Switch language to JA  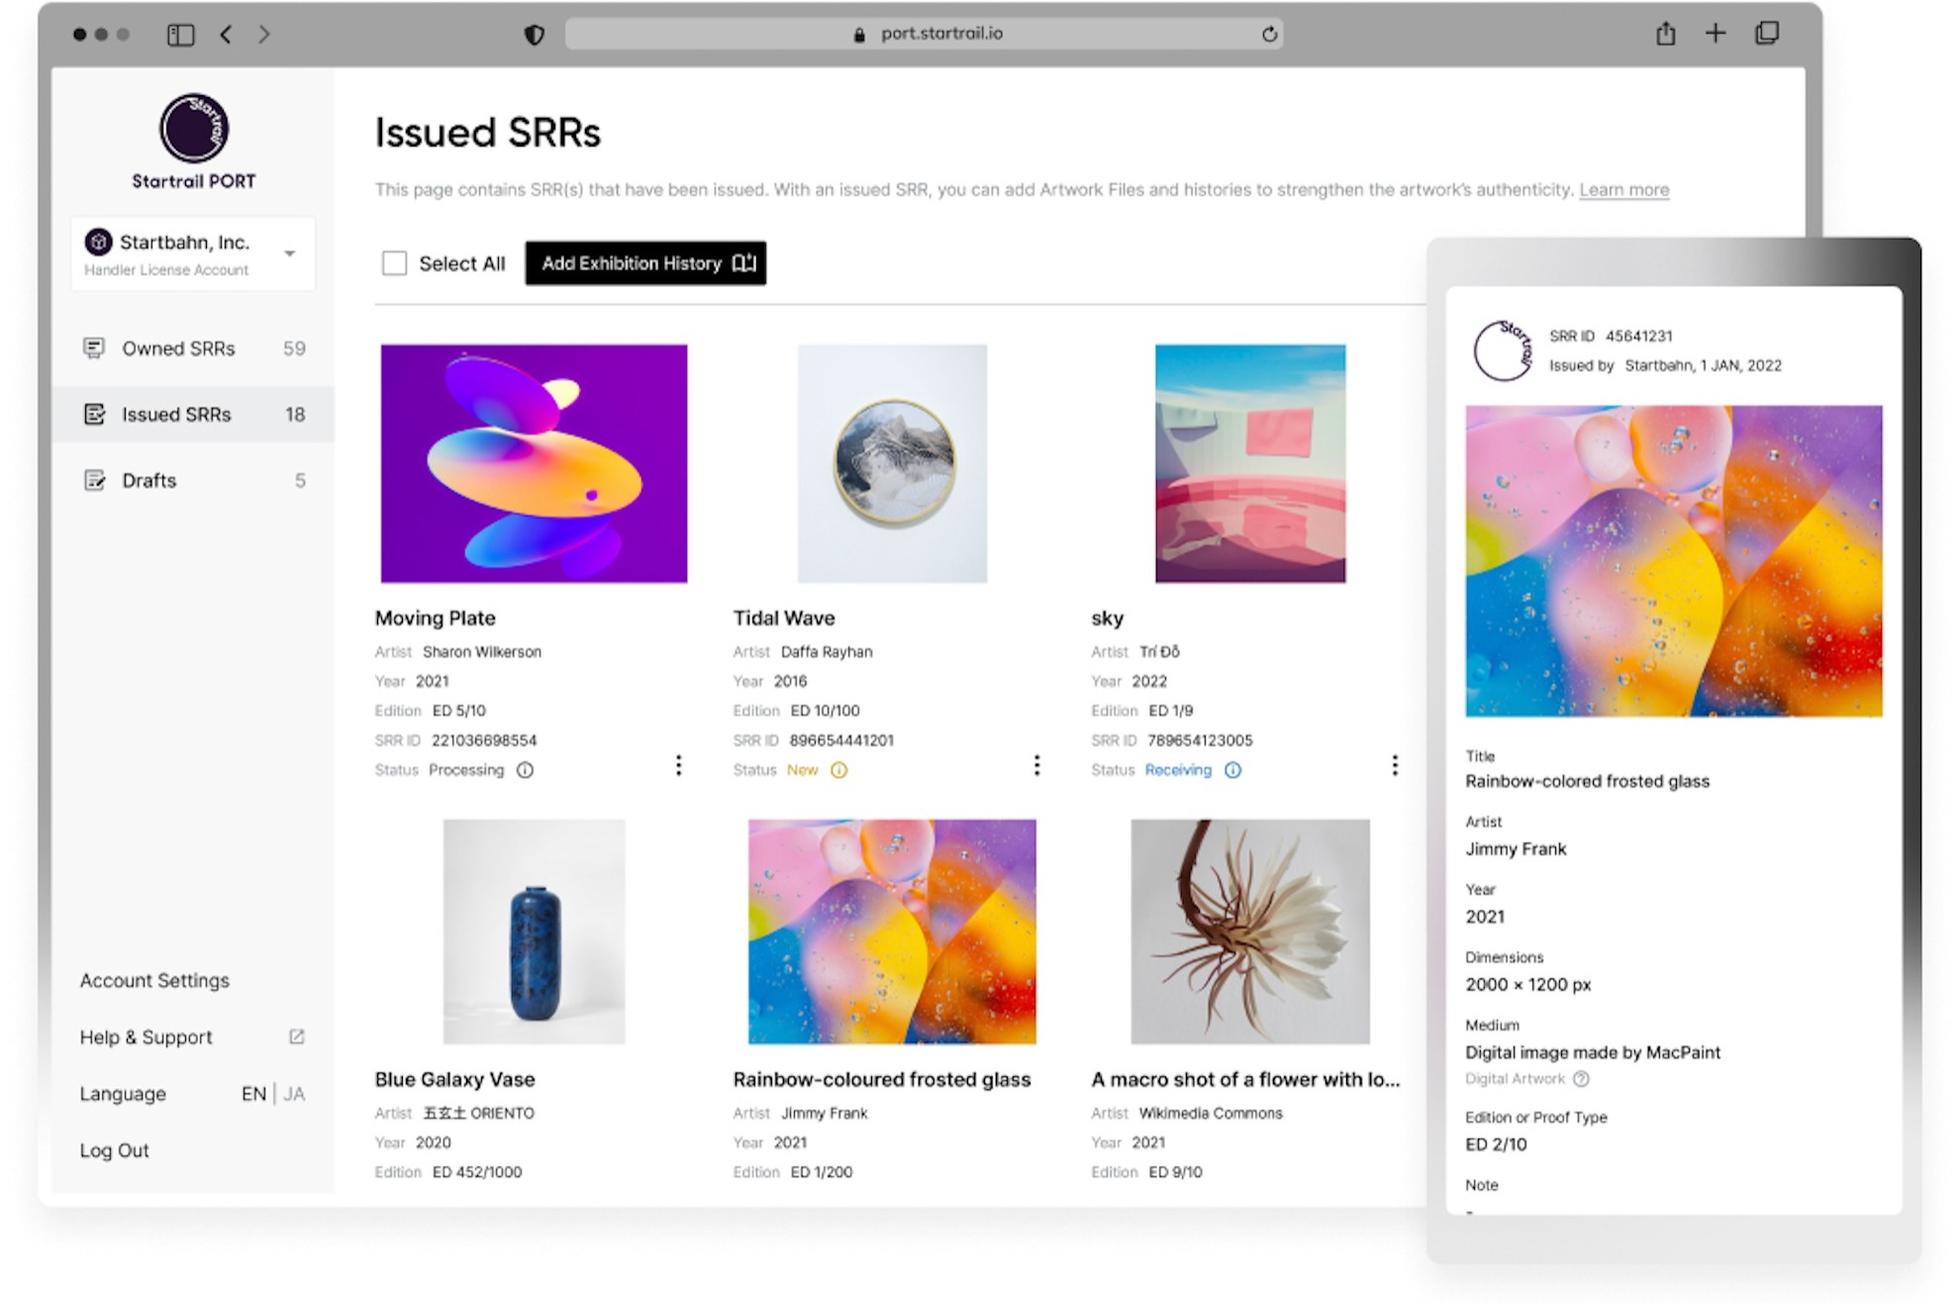[x=294, y=1094]
